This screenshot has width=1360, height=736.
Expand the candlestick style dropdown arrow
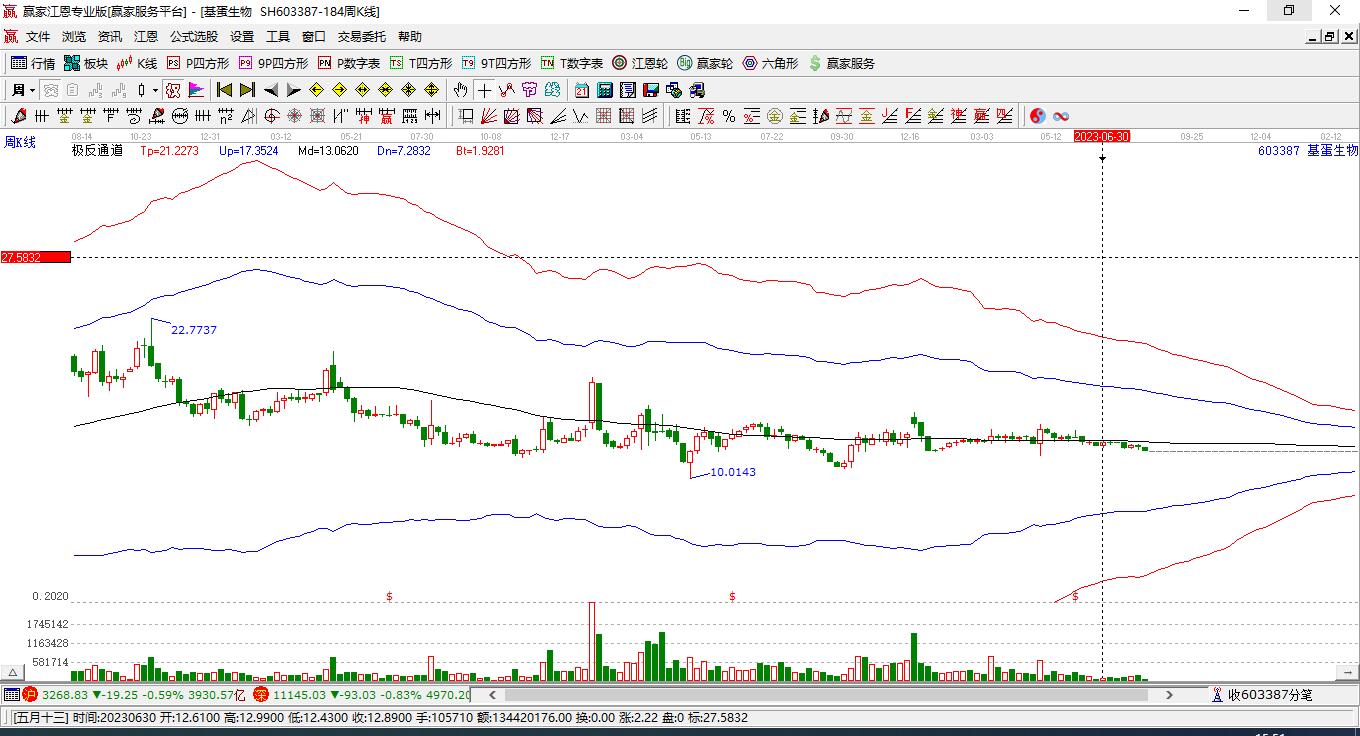point(155,90)
